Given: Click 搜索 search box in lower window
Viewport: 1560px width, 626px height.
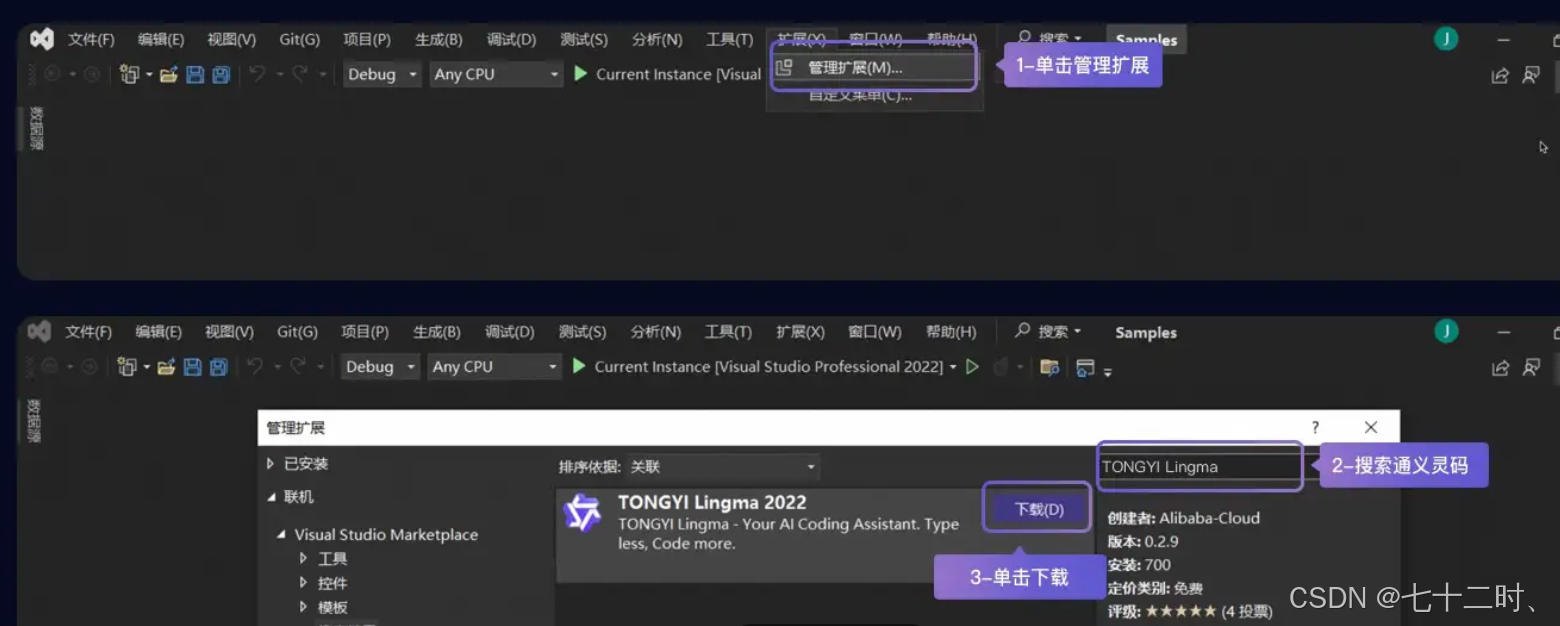Looking at the screenshot, I should click(1049, 332).
